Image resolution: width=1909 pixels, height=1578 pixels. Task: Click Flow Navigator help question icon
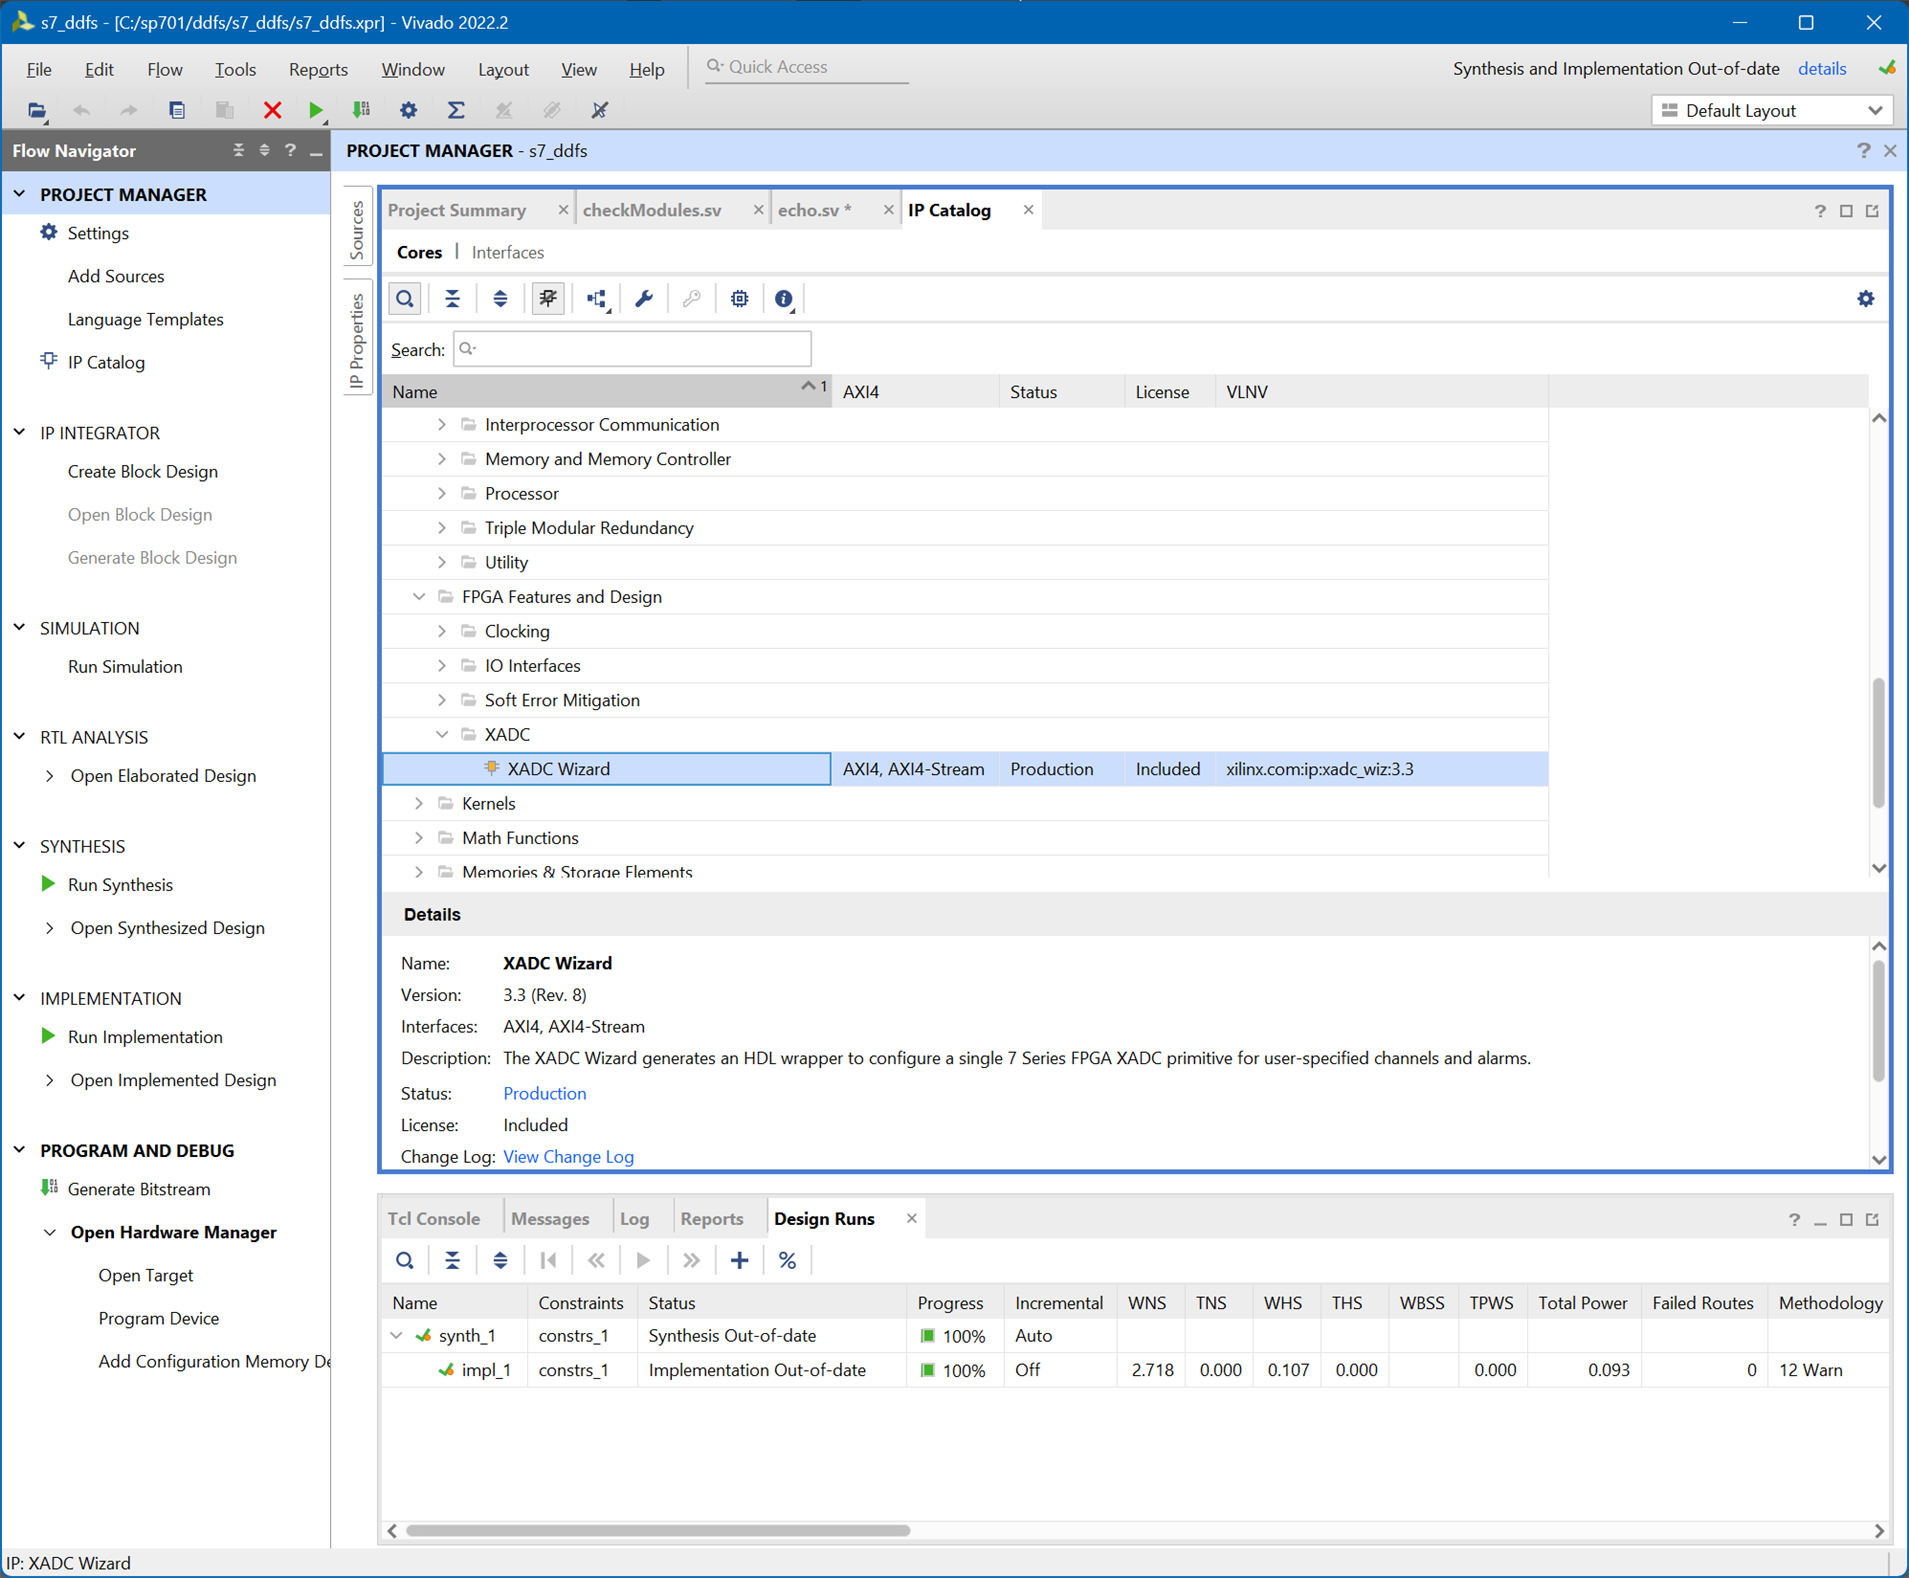pos(290,151)
